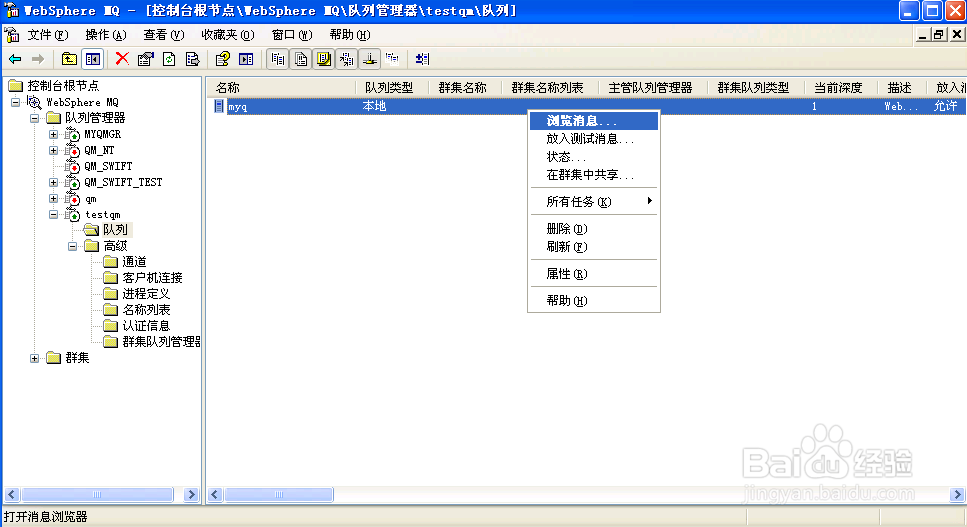Click the yellow base pin toolbar icon

369,59
